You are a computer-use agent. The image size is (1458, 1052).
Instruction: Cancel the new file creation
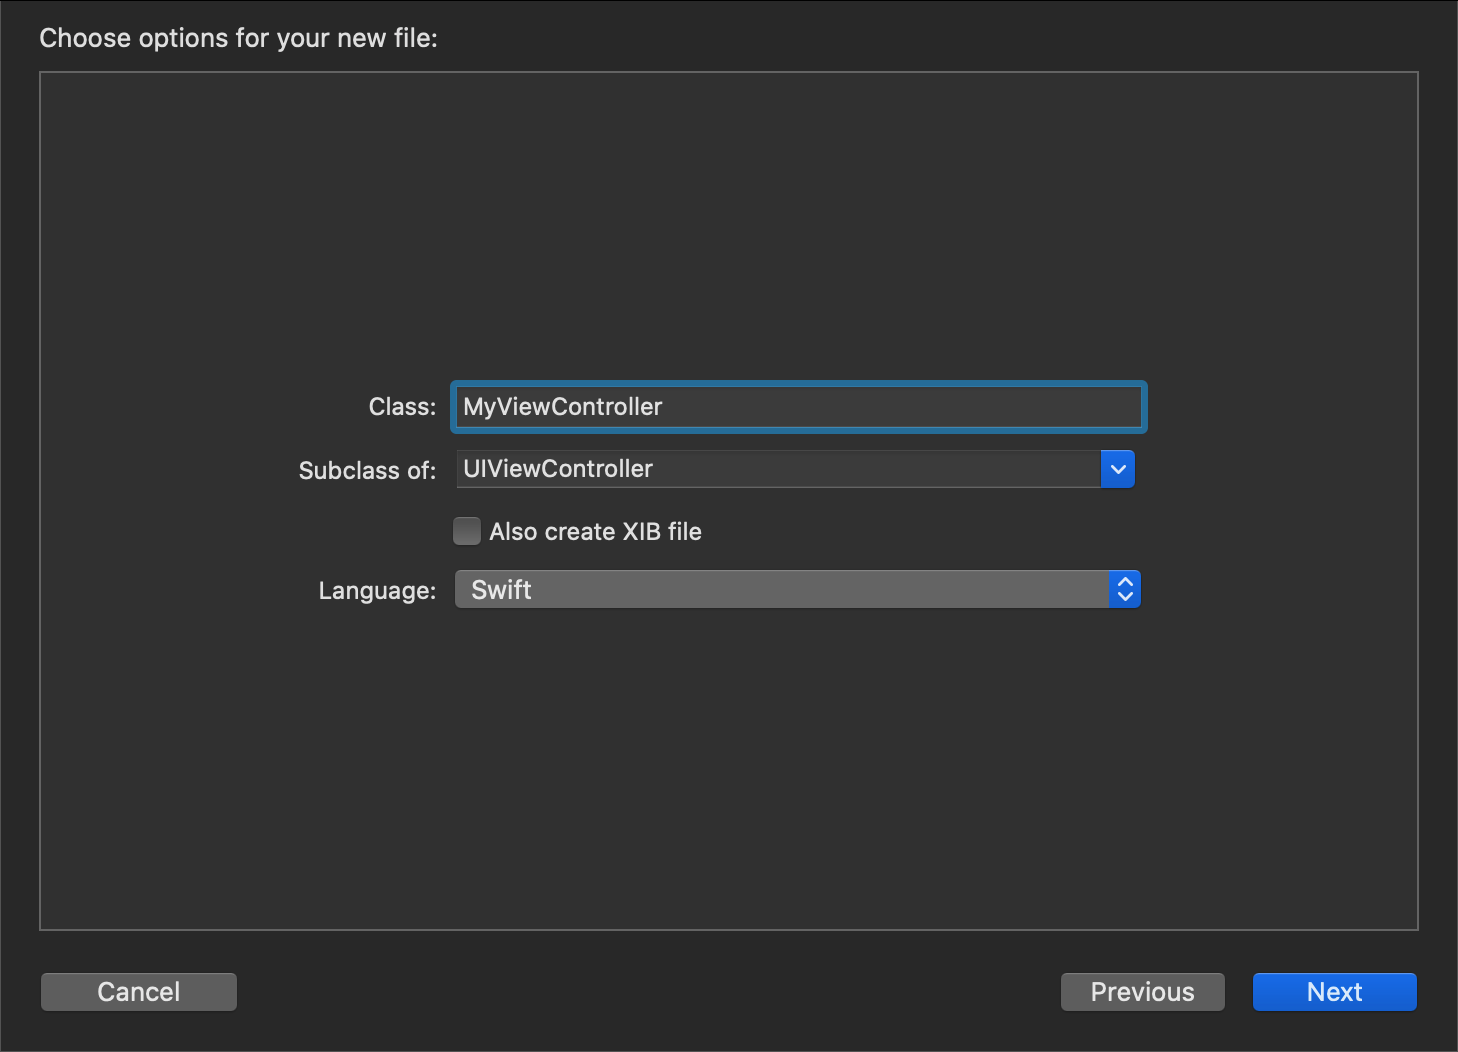pos(138,991)
